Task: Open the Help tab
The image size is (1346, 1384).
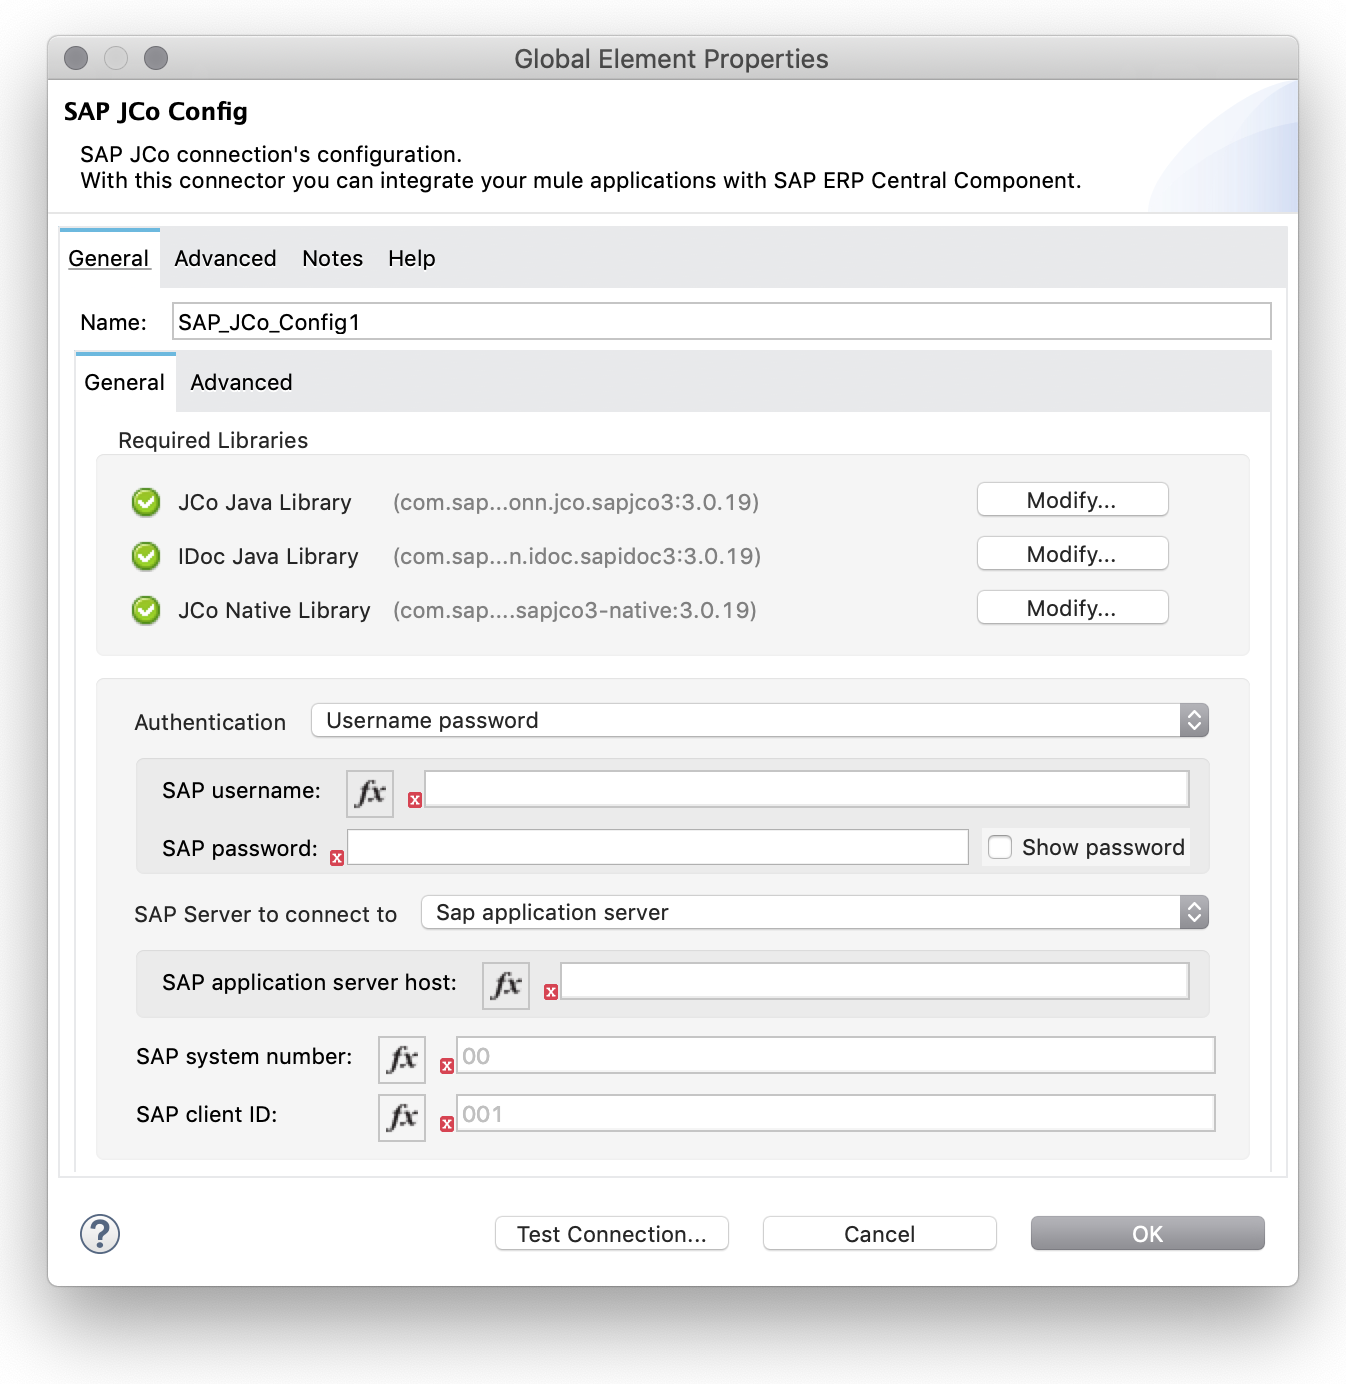Action: pyautogui.click(x=412, y=258)
